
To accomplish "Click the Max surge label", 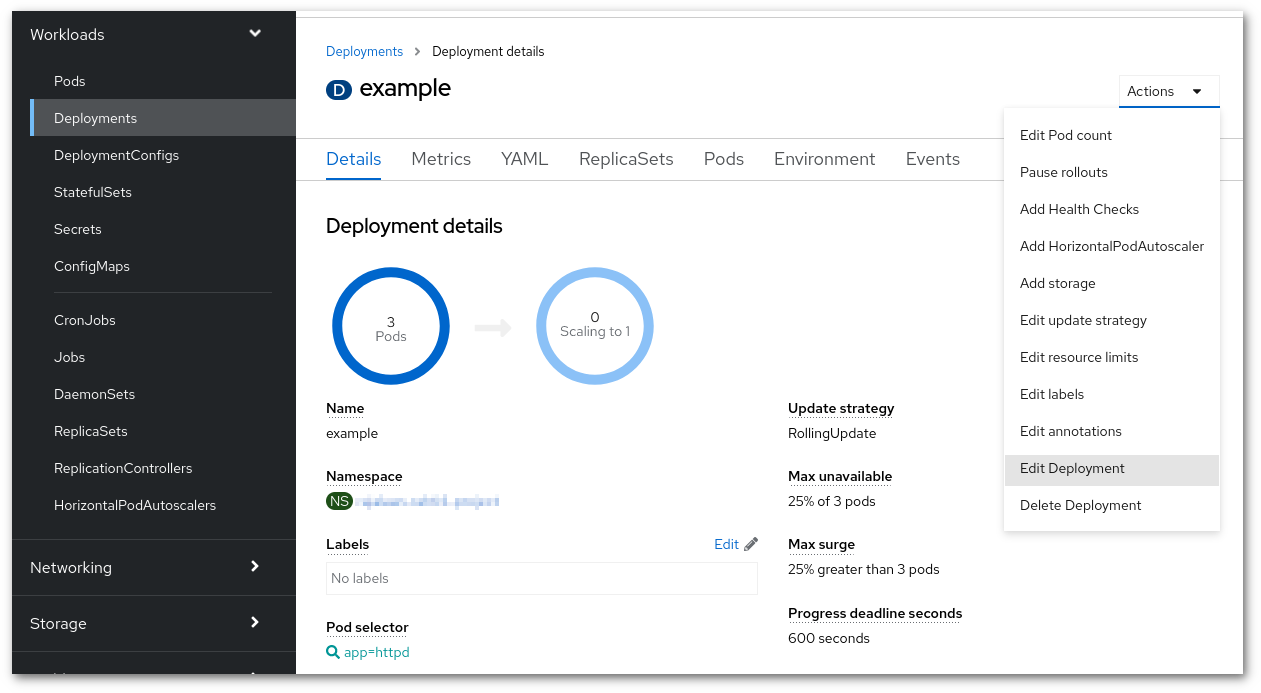I will [821, 544].
